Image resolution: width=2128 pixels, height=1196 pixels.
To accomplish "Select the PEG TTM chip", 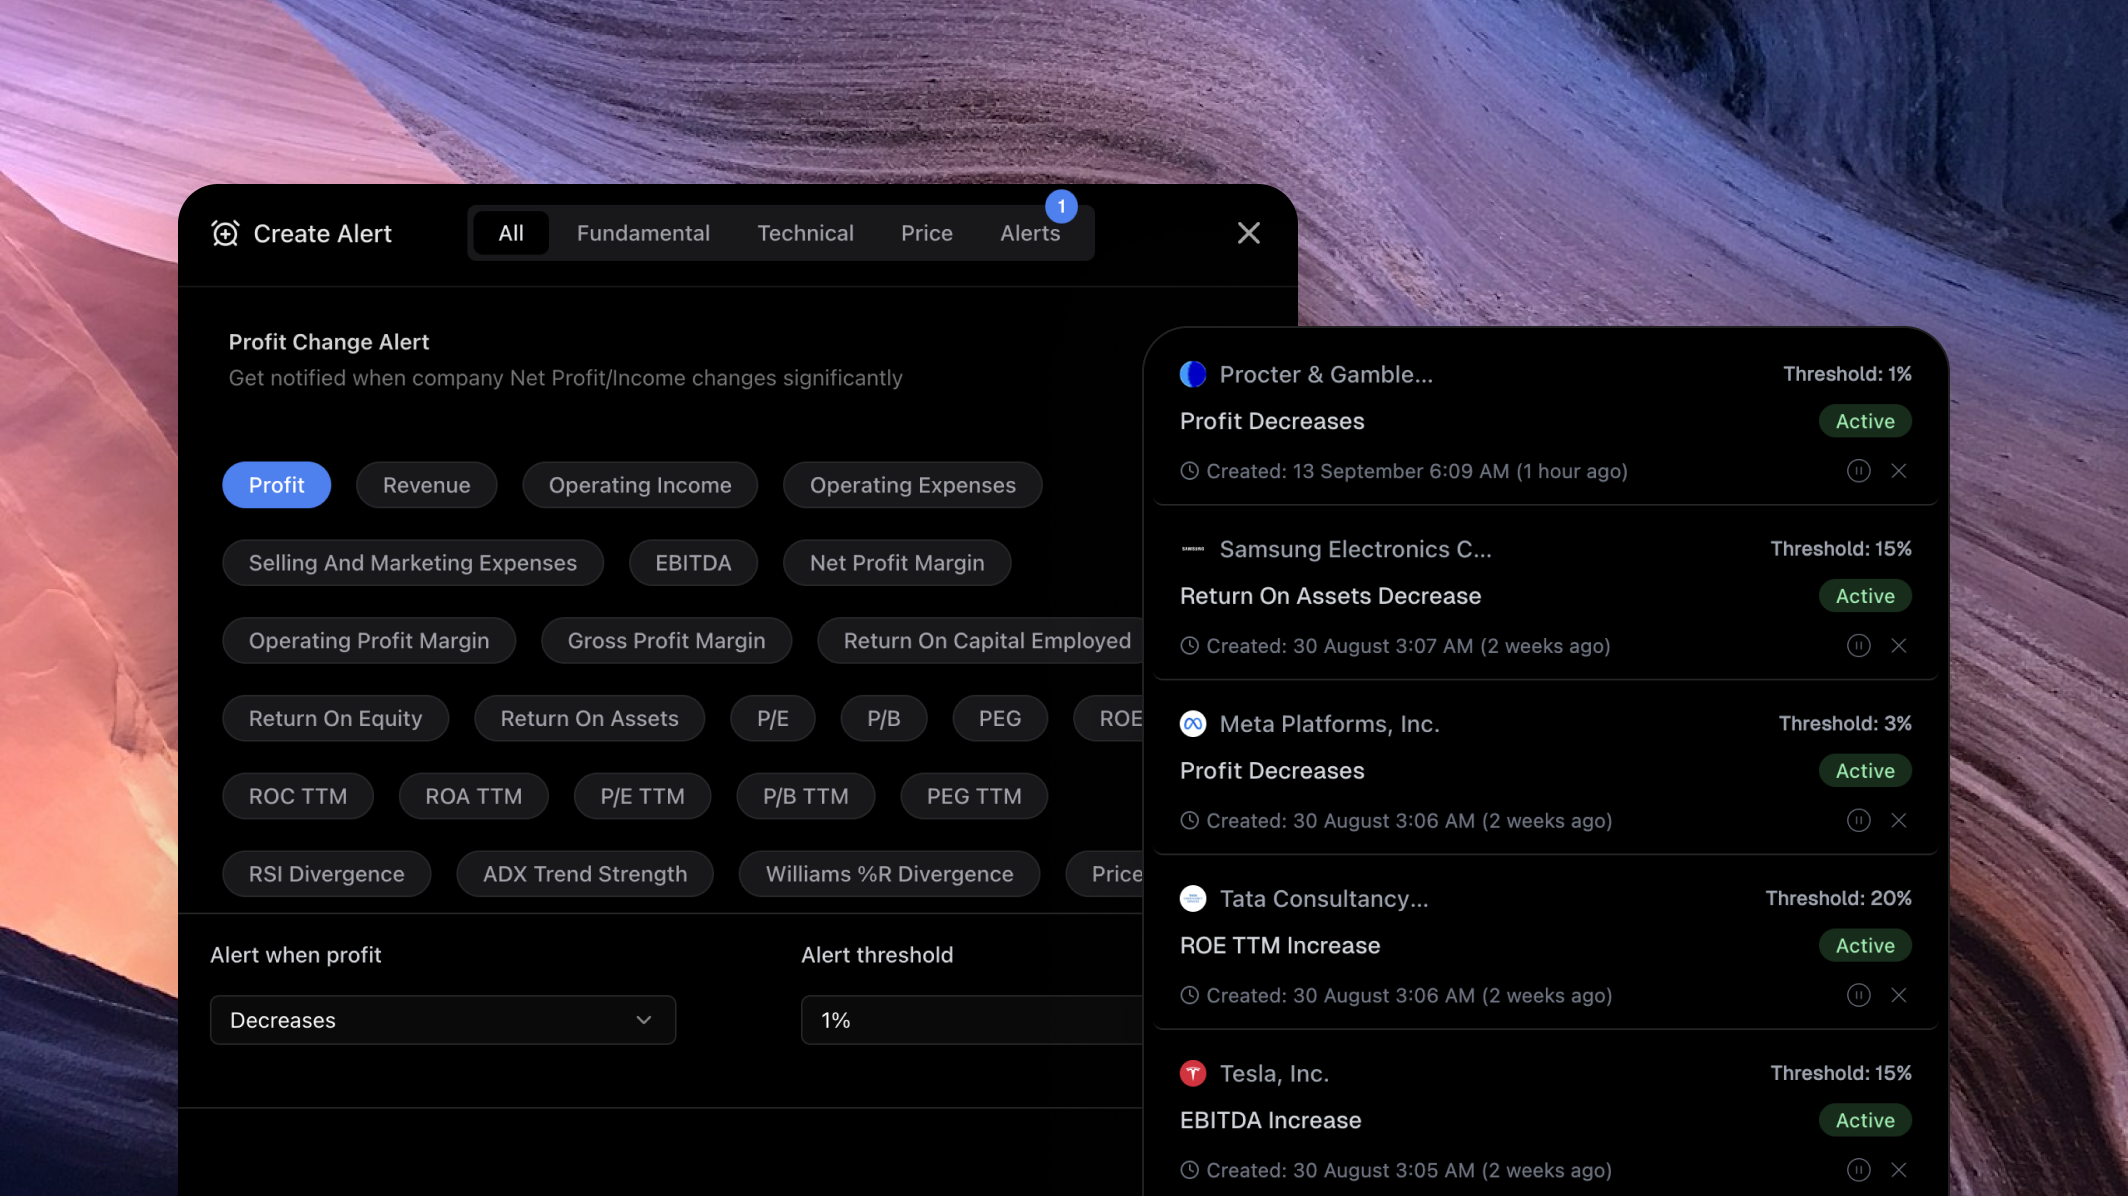I will point(974,797).
